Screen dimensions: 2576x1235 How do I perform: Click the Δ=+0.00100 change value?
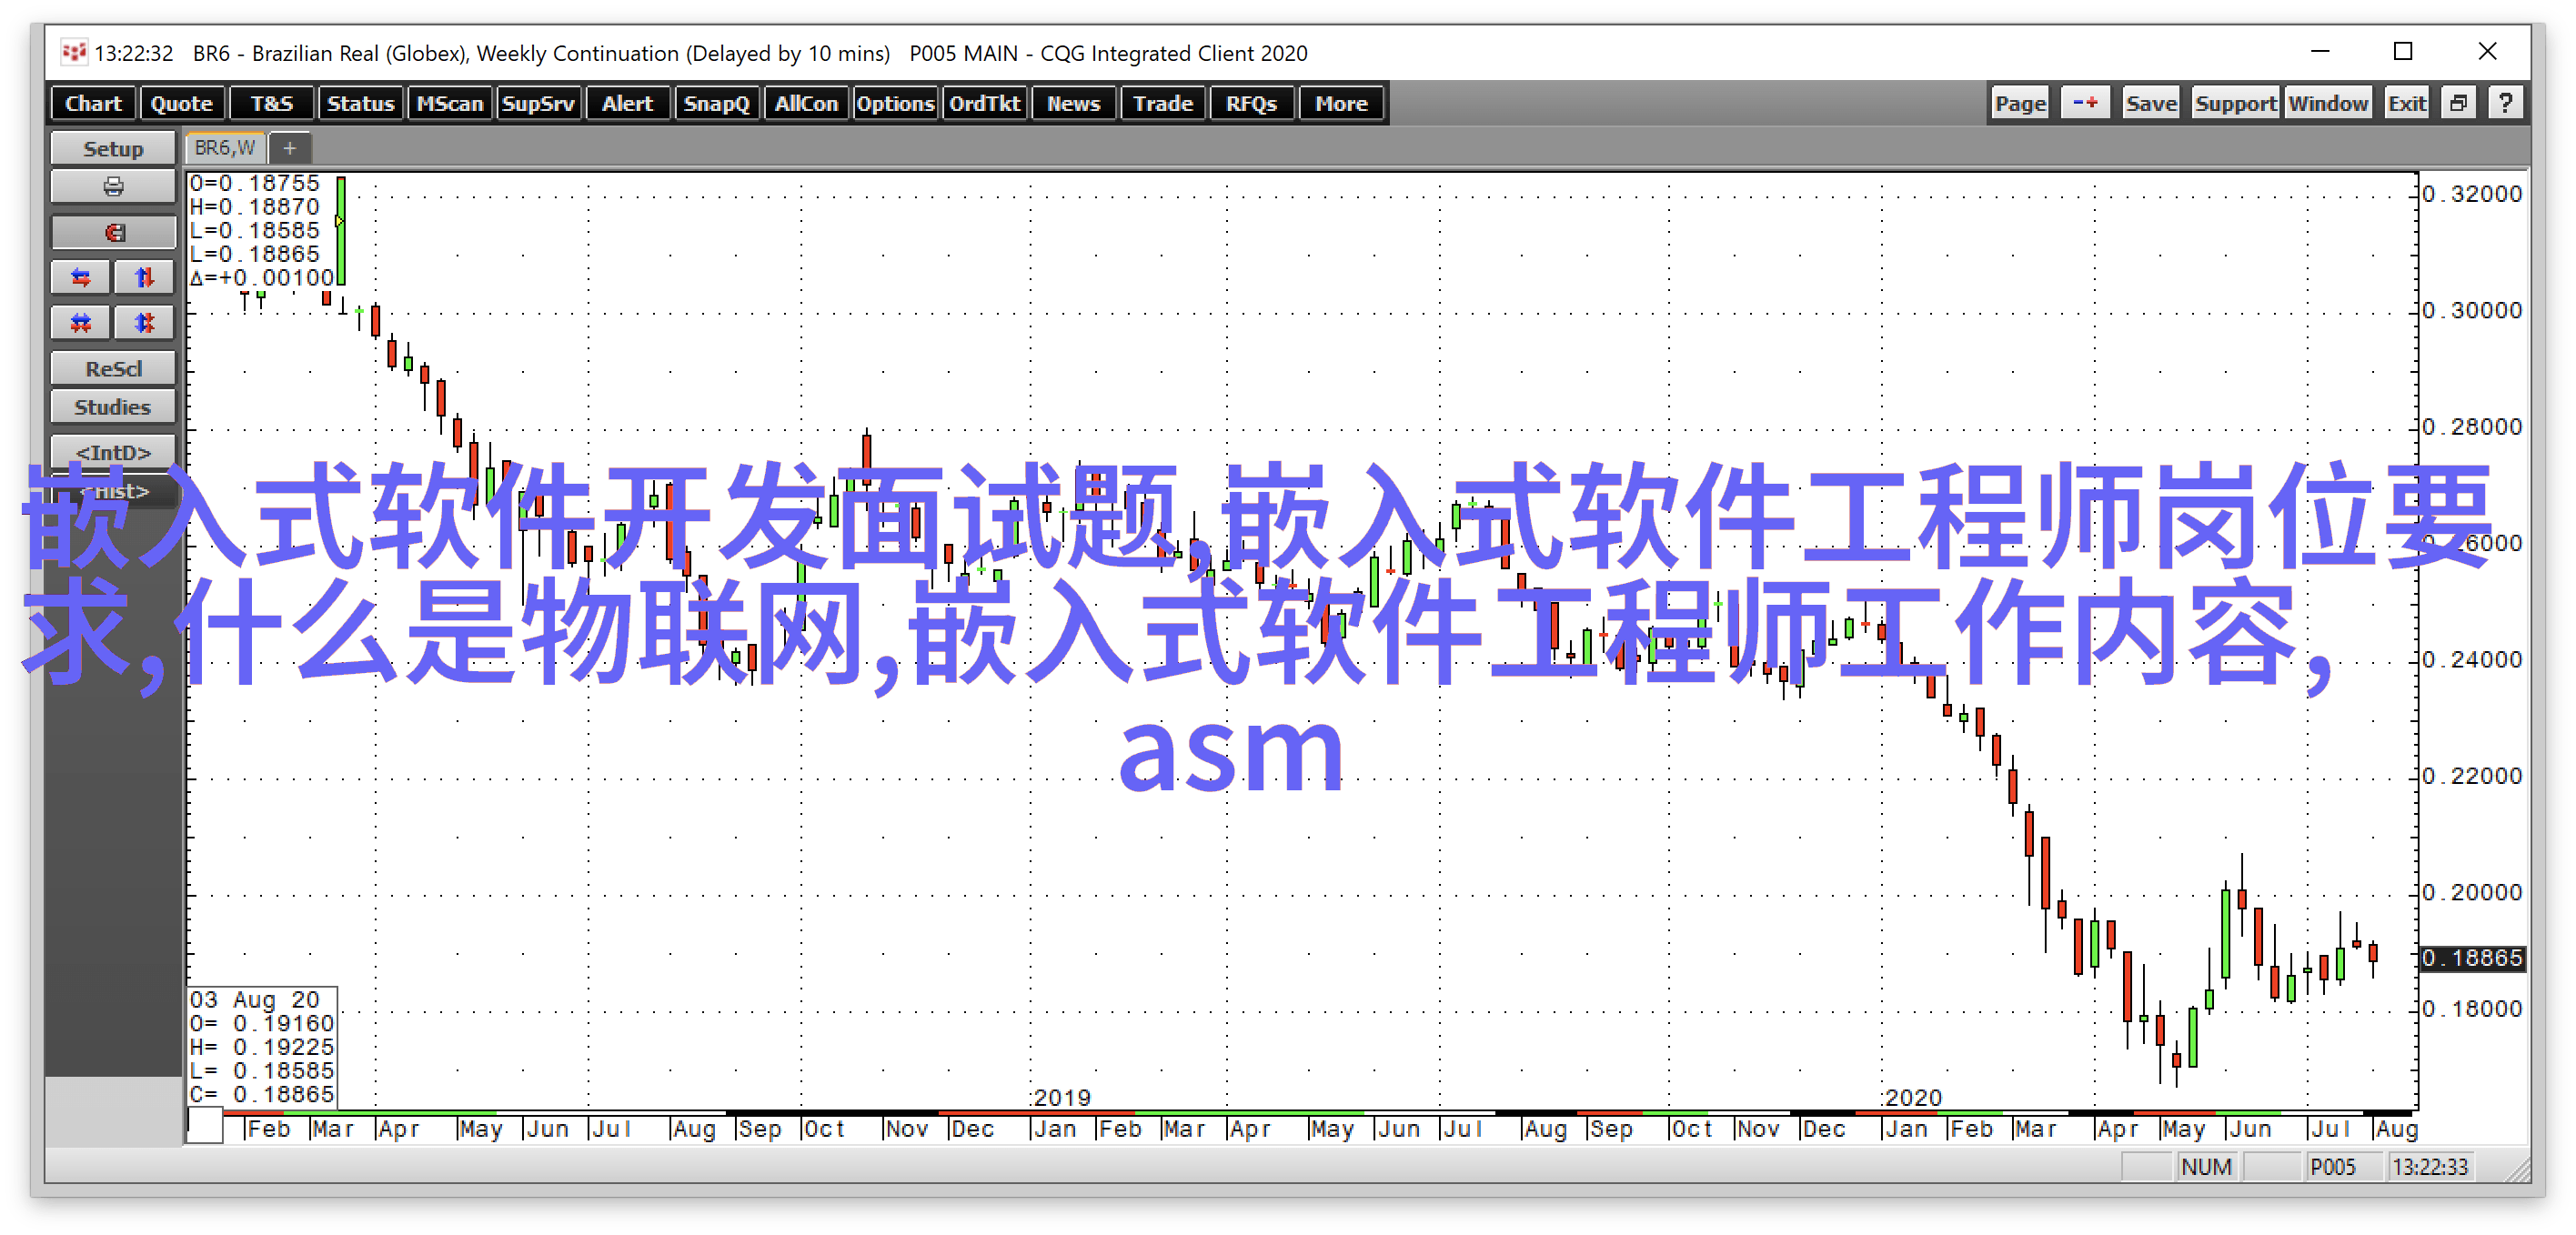pos(262,278)
